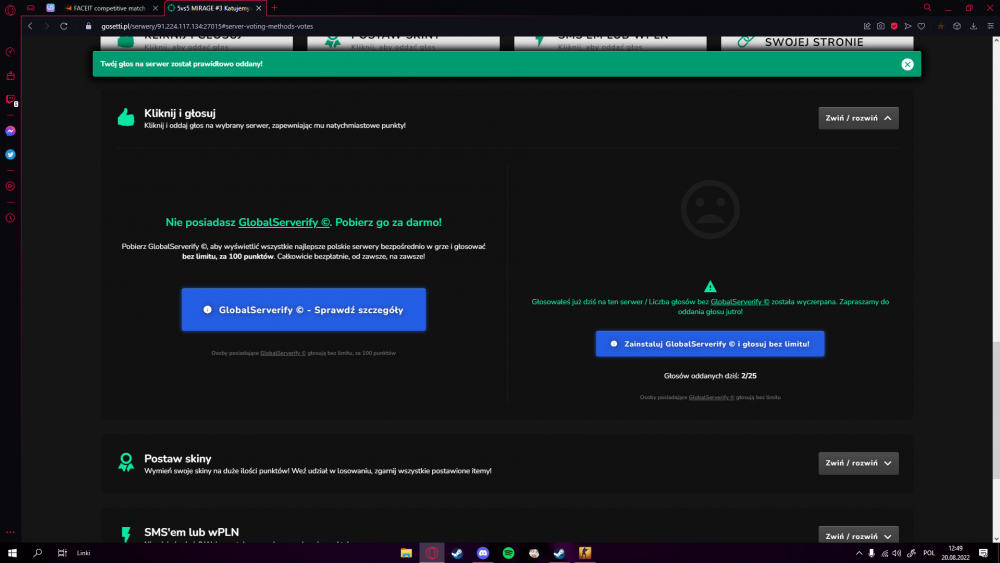The width and height of the screenshot is (1000, 563).
Task: Open Spotify from the taskbar
Action: (x=508, y=553)
